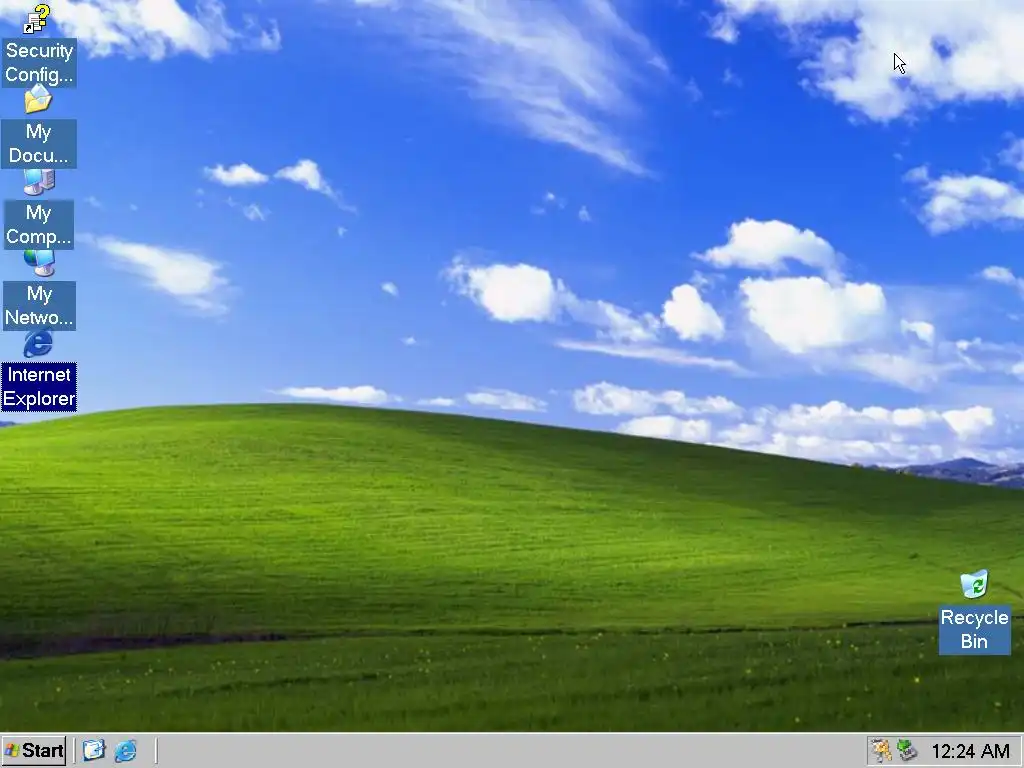
Task: Launch Internet Explorer from the quick launch bar
Action: pyautogui.click(x=125, y=750)
